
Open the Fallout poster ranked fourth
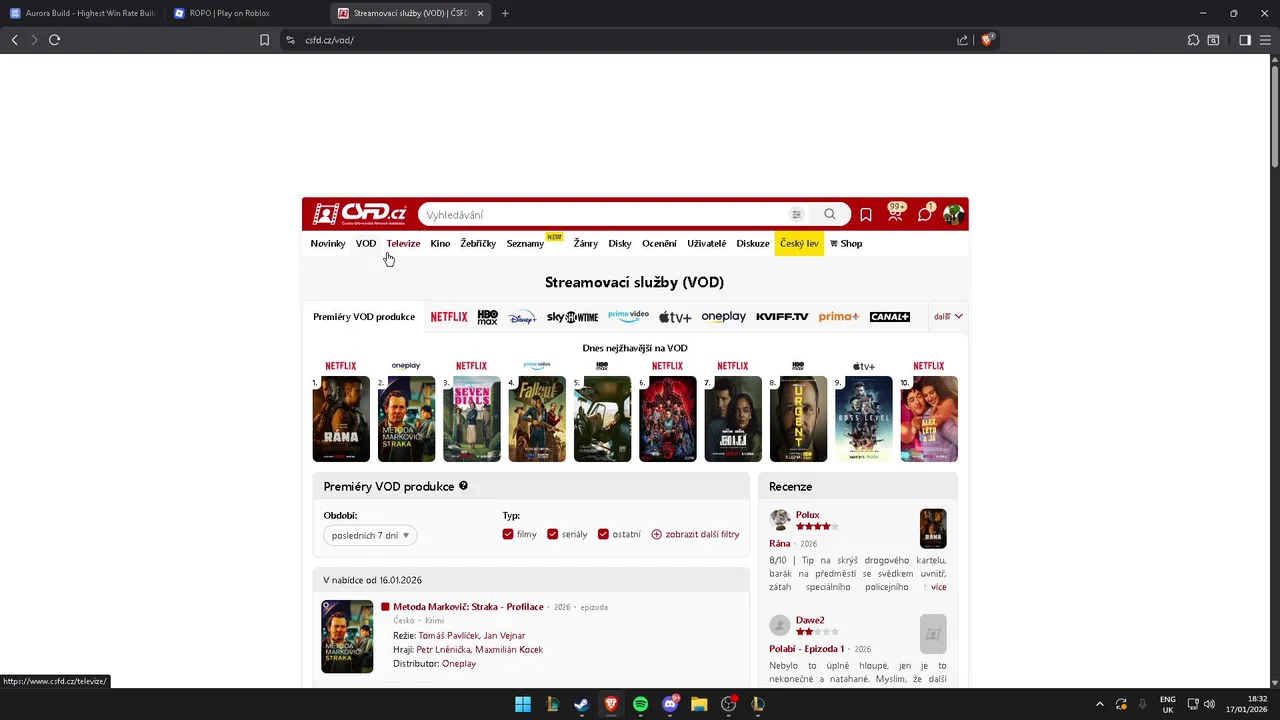537,419
